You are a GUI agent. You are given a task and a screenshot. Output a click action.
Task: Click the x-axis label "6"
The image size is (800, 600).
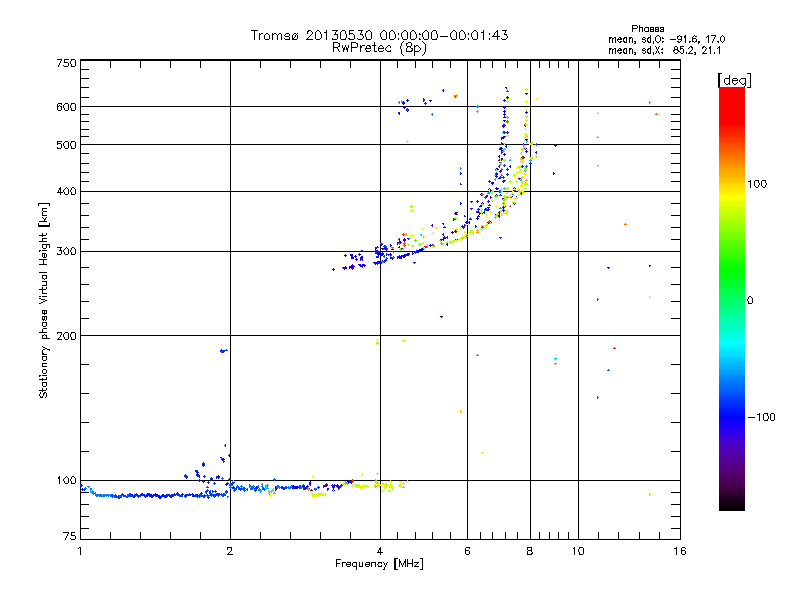click(467, 551)
